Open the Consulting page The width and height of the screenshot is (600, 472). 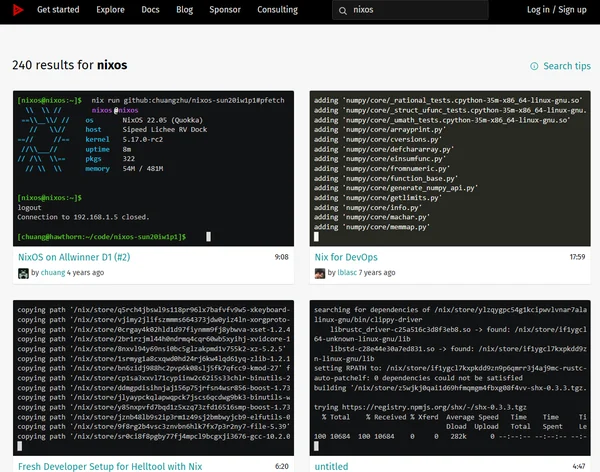(277, 10)
